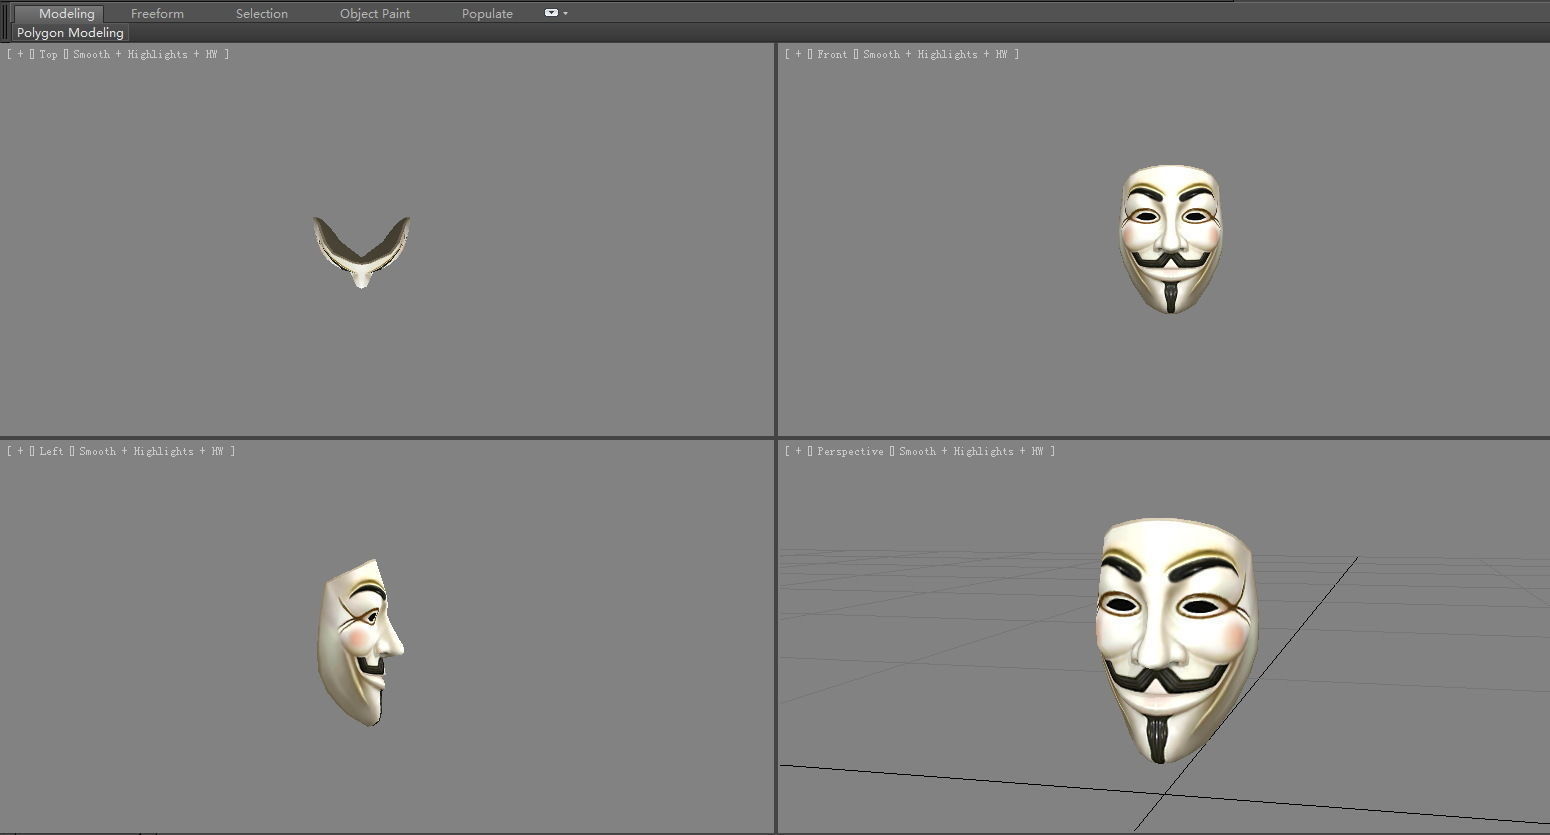This screenshot has height=835, width=1550.
Task: Expand the Polygon Modeling panel
Action: [70, 33]
